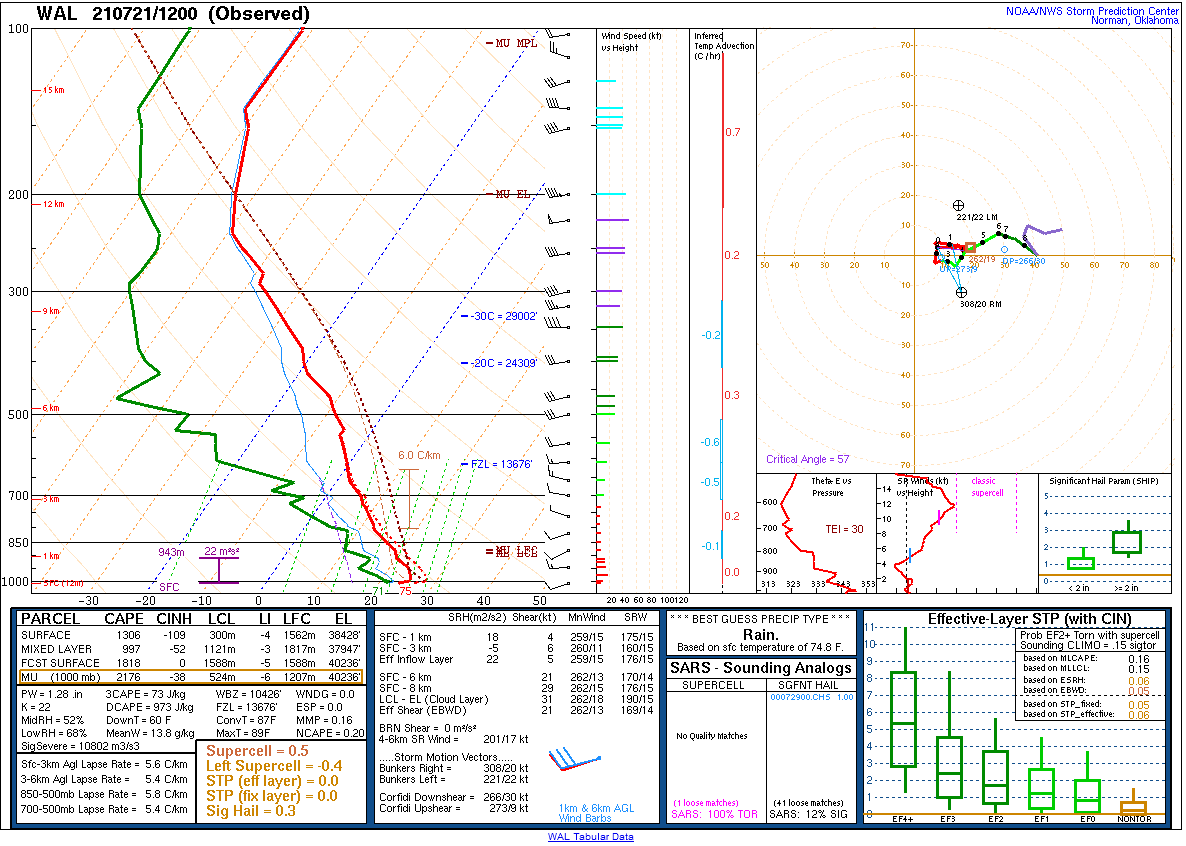Click the STP (fix layer) = 0.0 value
Image resolution: width=1186 pixels, height=846 pixels.
[x=272, y=796]
